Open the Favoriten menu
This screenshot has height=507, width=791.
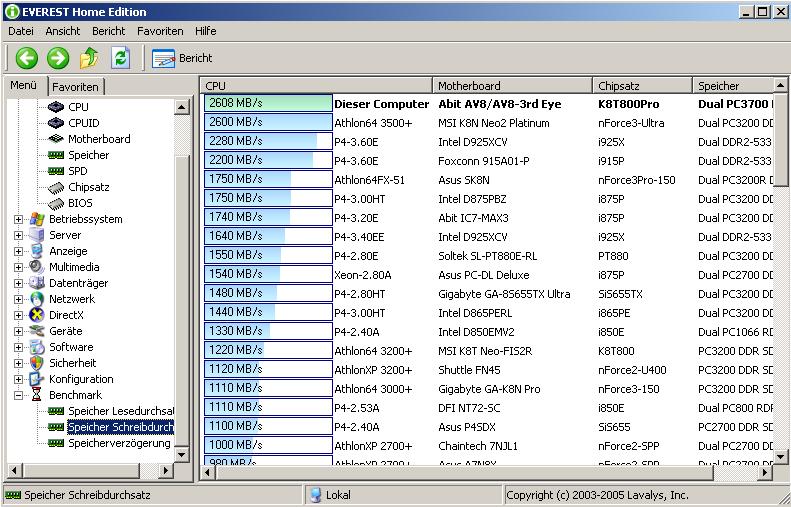pyautogui.click(x=160, y=31)
